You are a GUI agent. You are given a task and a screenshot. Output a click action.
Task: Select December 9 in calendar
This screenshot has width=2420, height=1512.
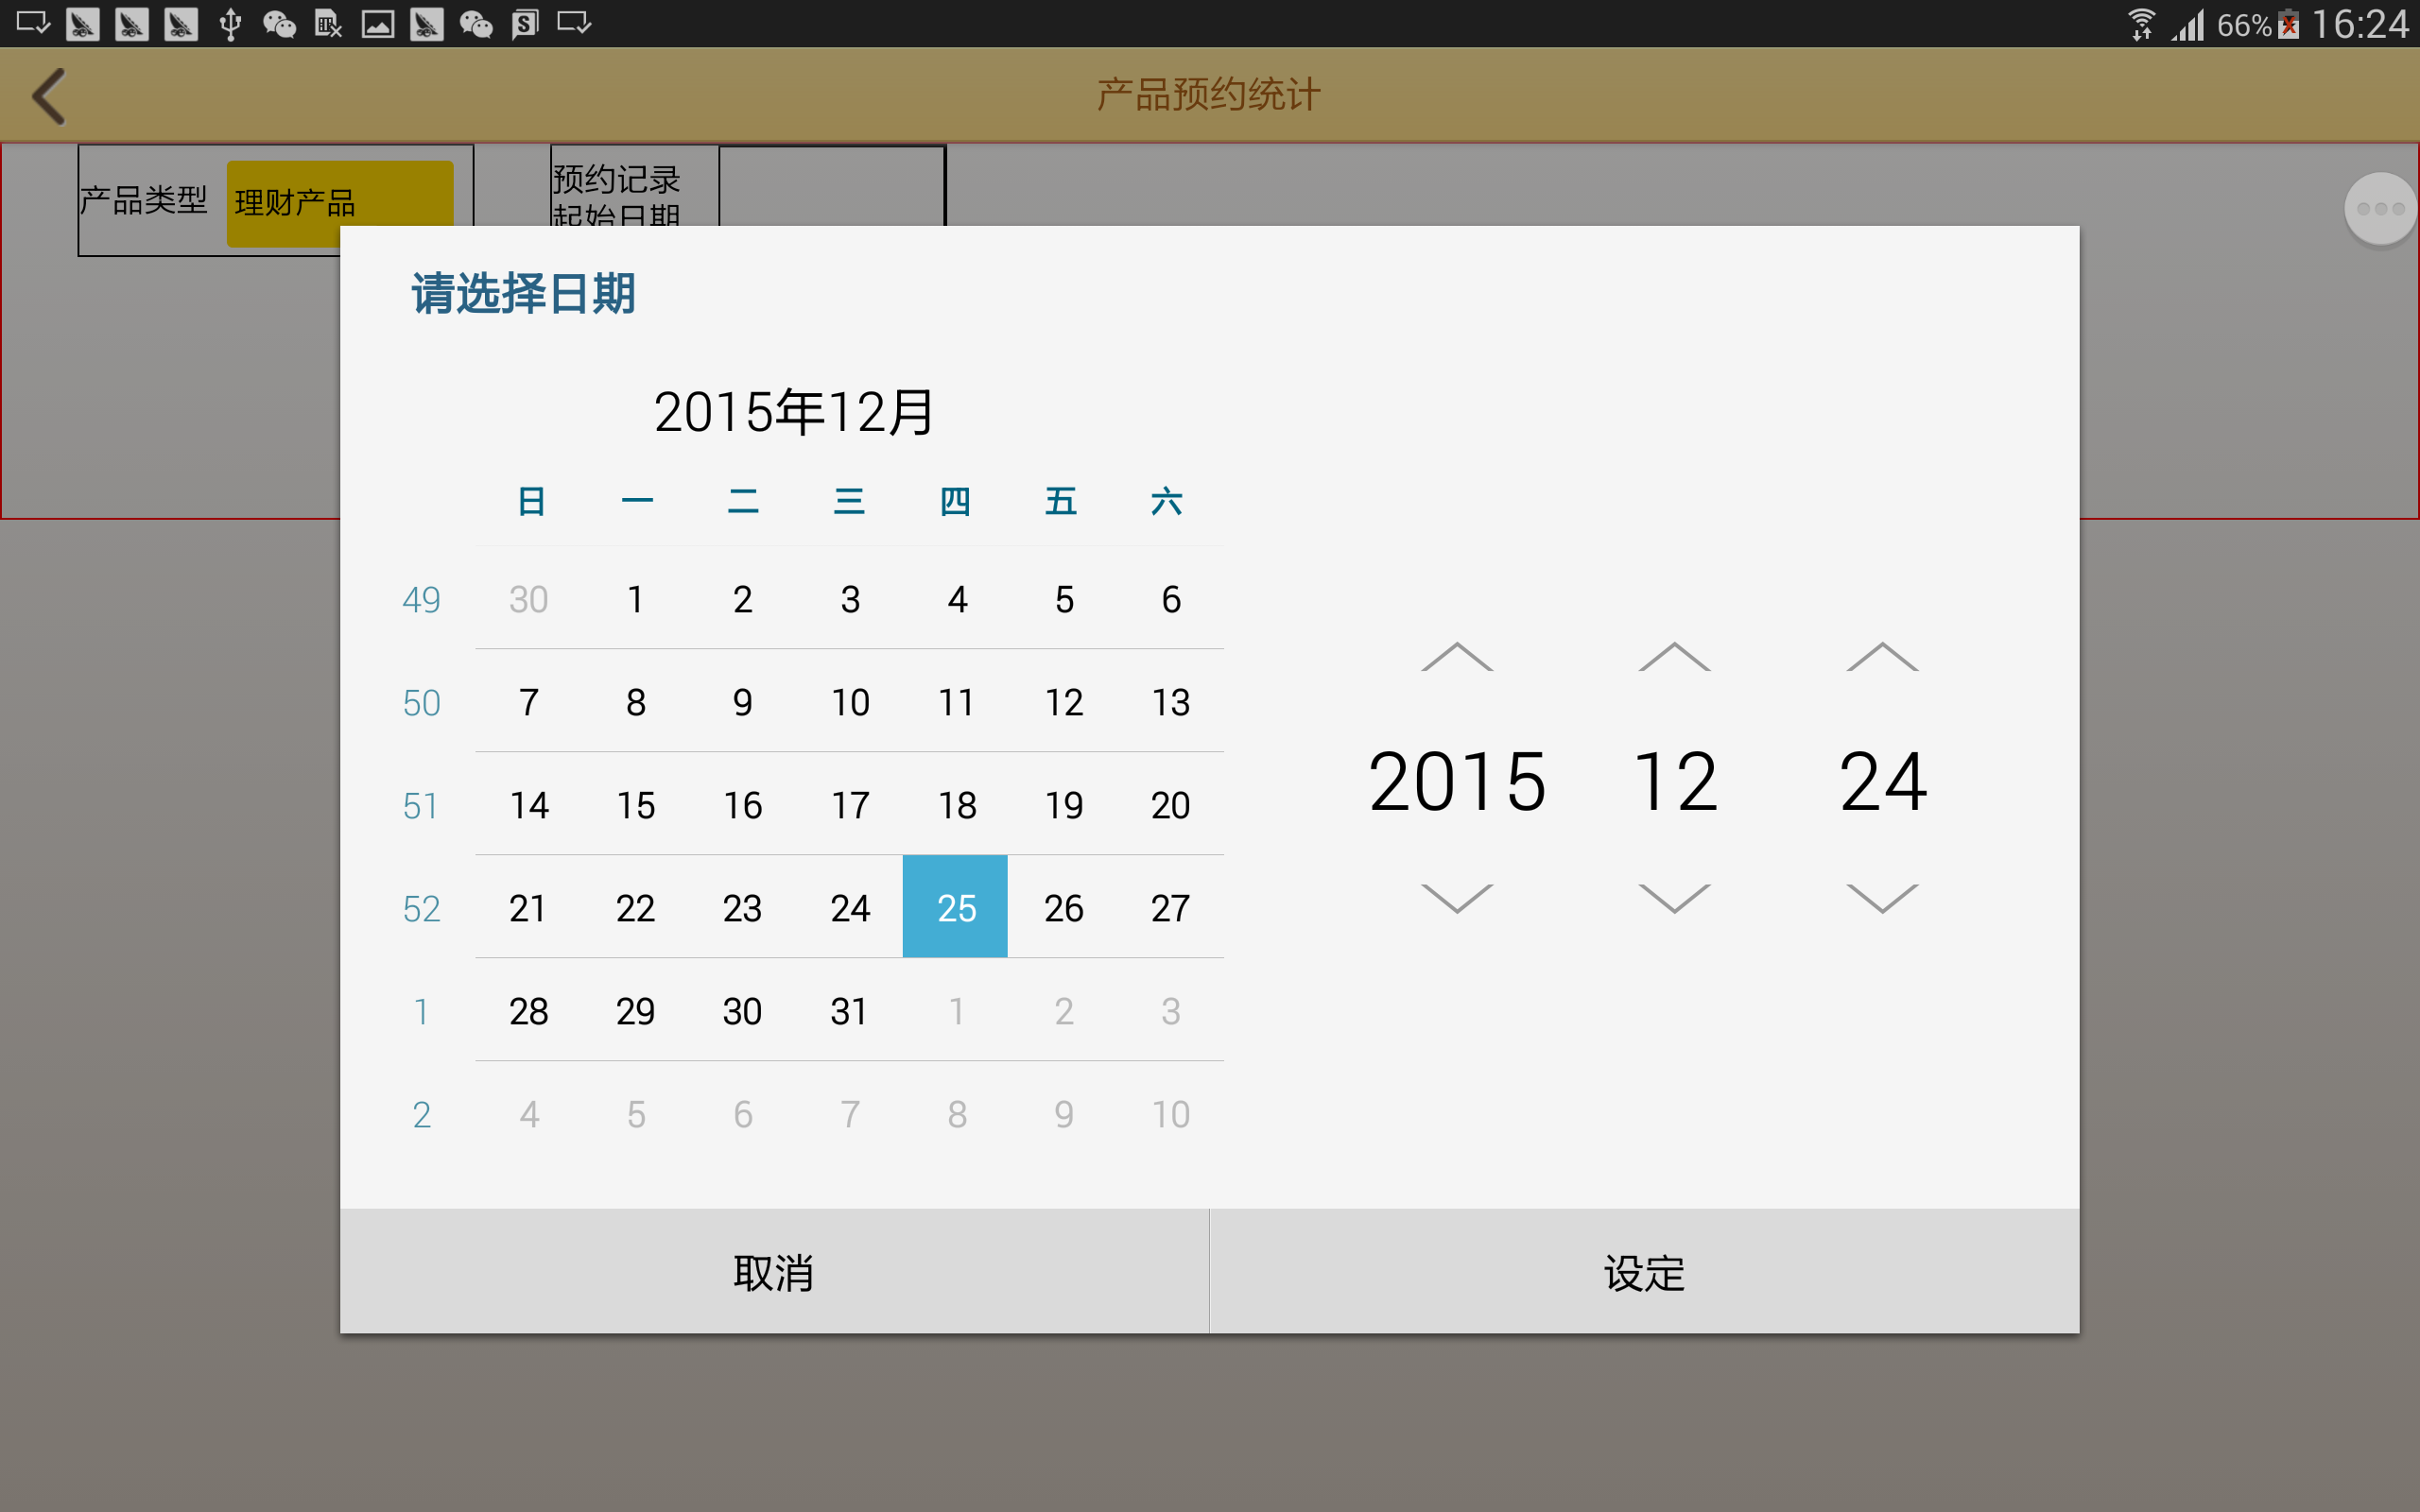pos(742,702)
